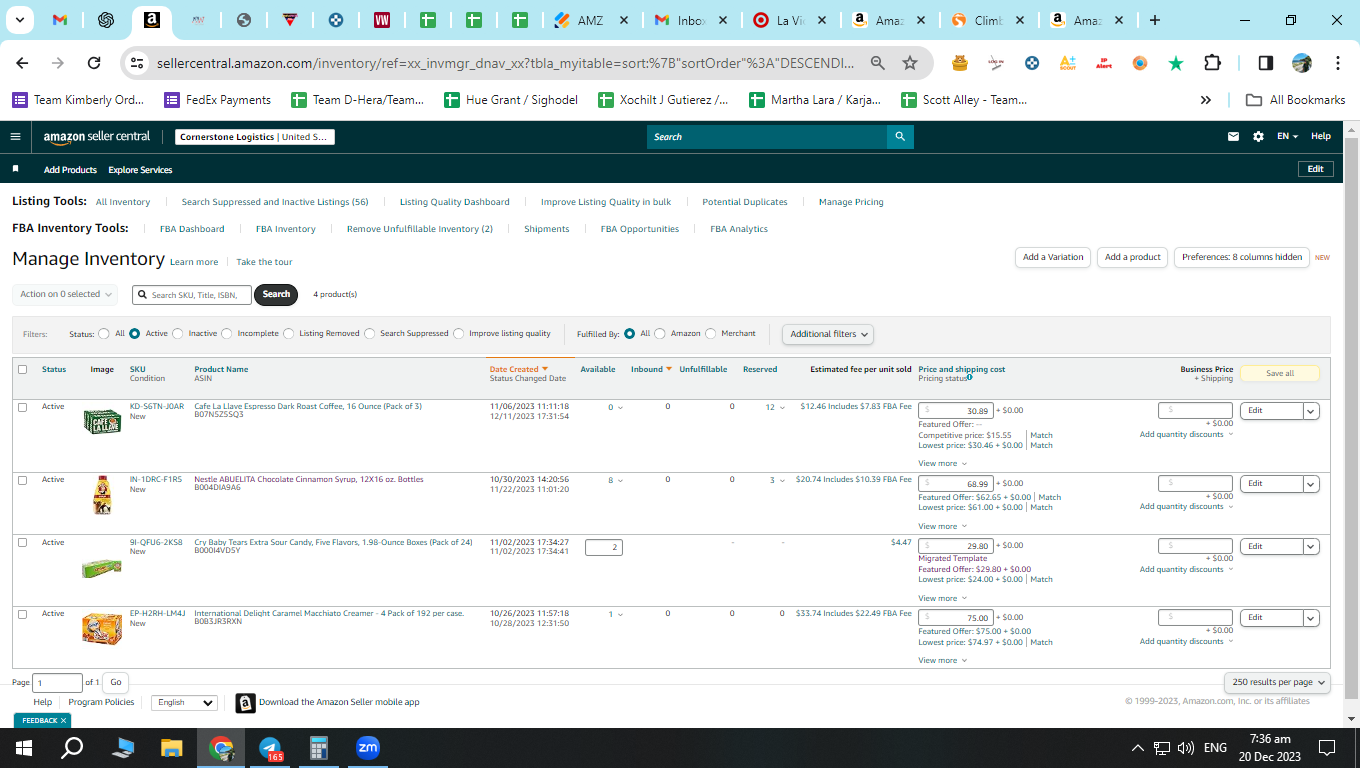
Task: Expand the Additional filters dropdown
Action: pos(827,334)
